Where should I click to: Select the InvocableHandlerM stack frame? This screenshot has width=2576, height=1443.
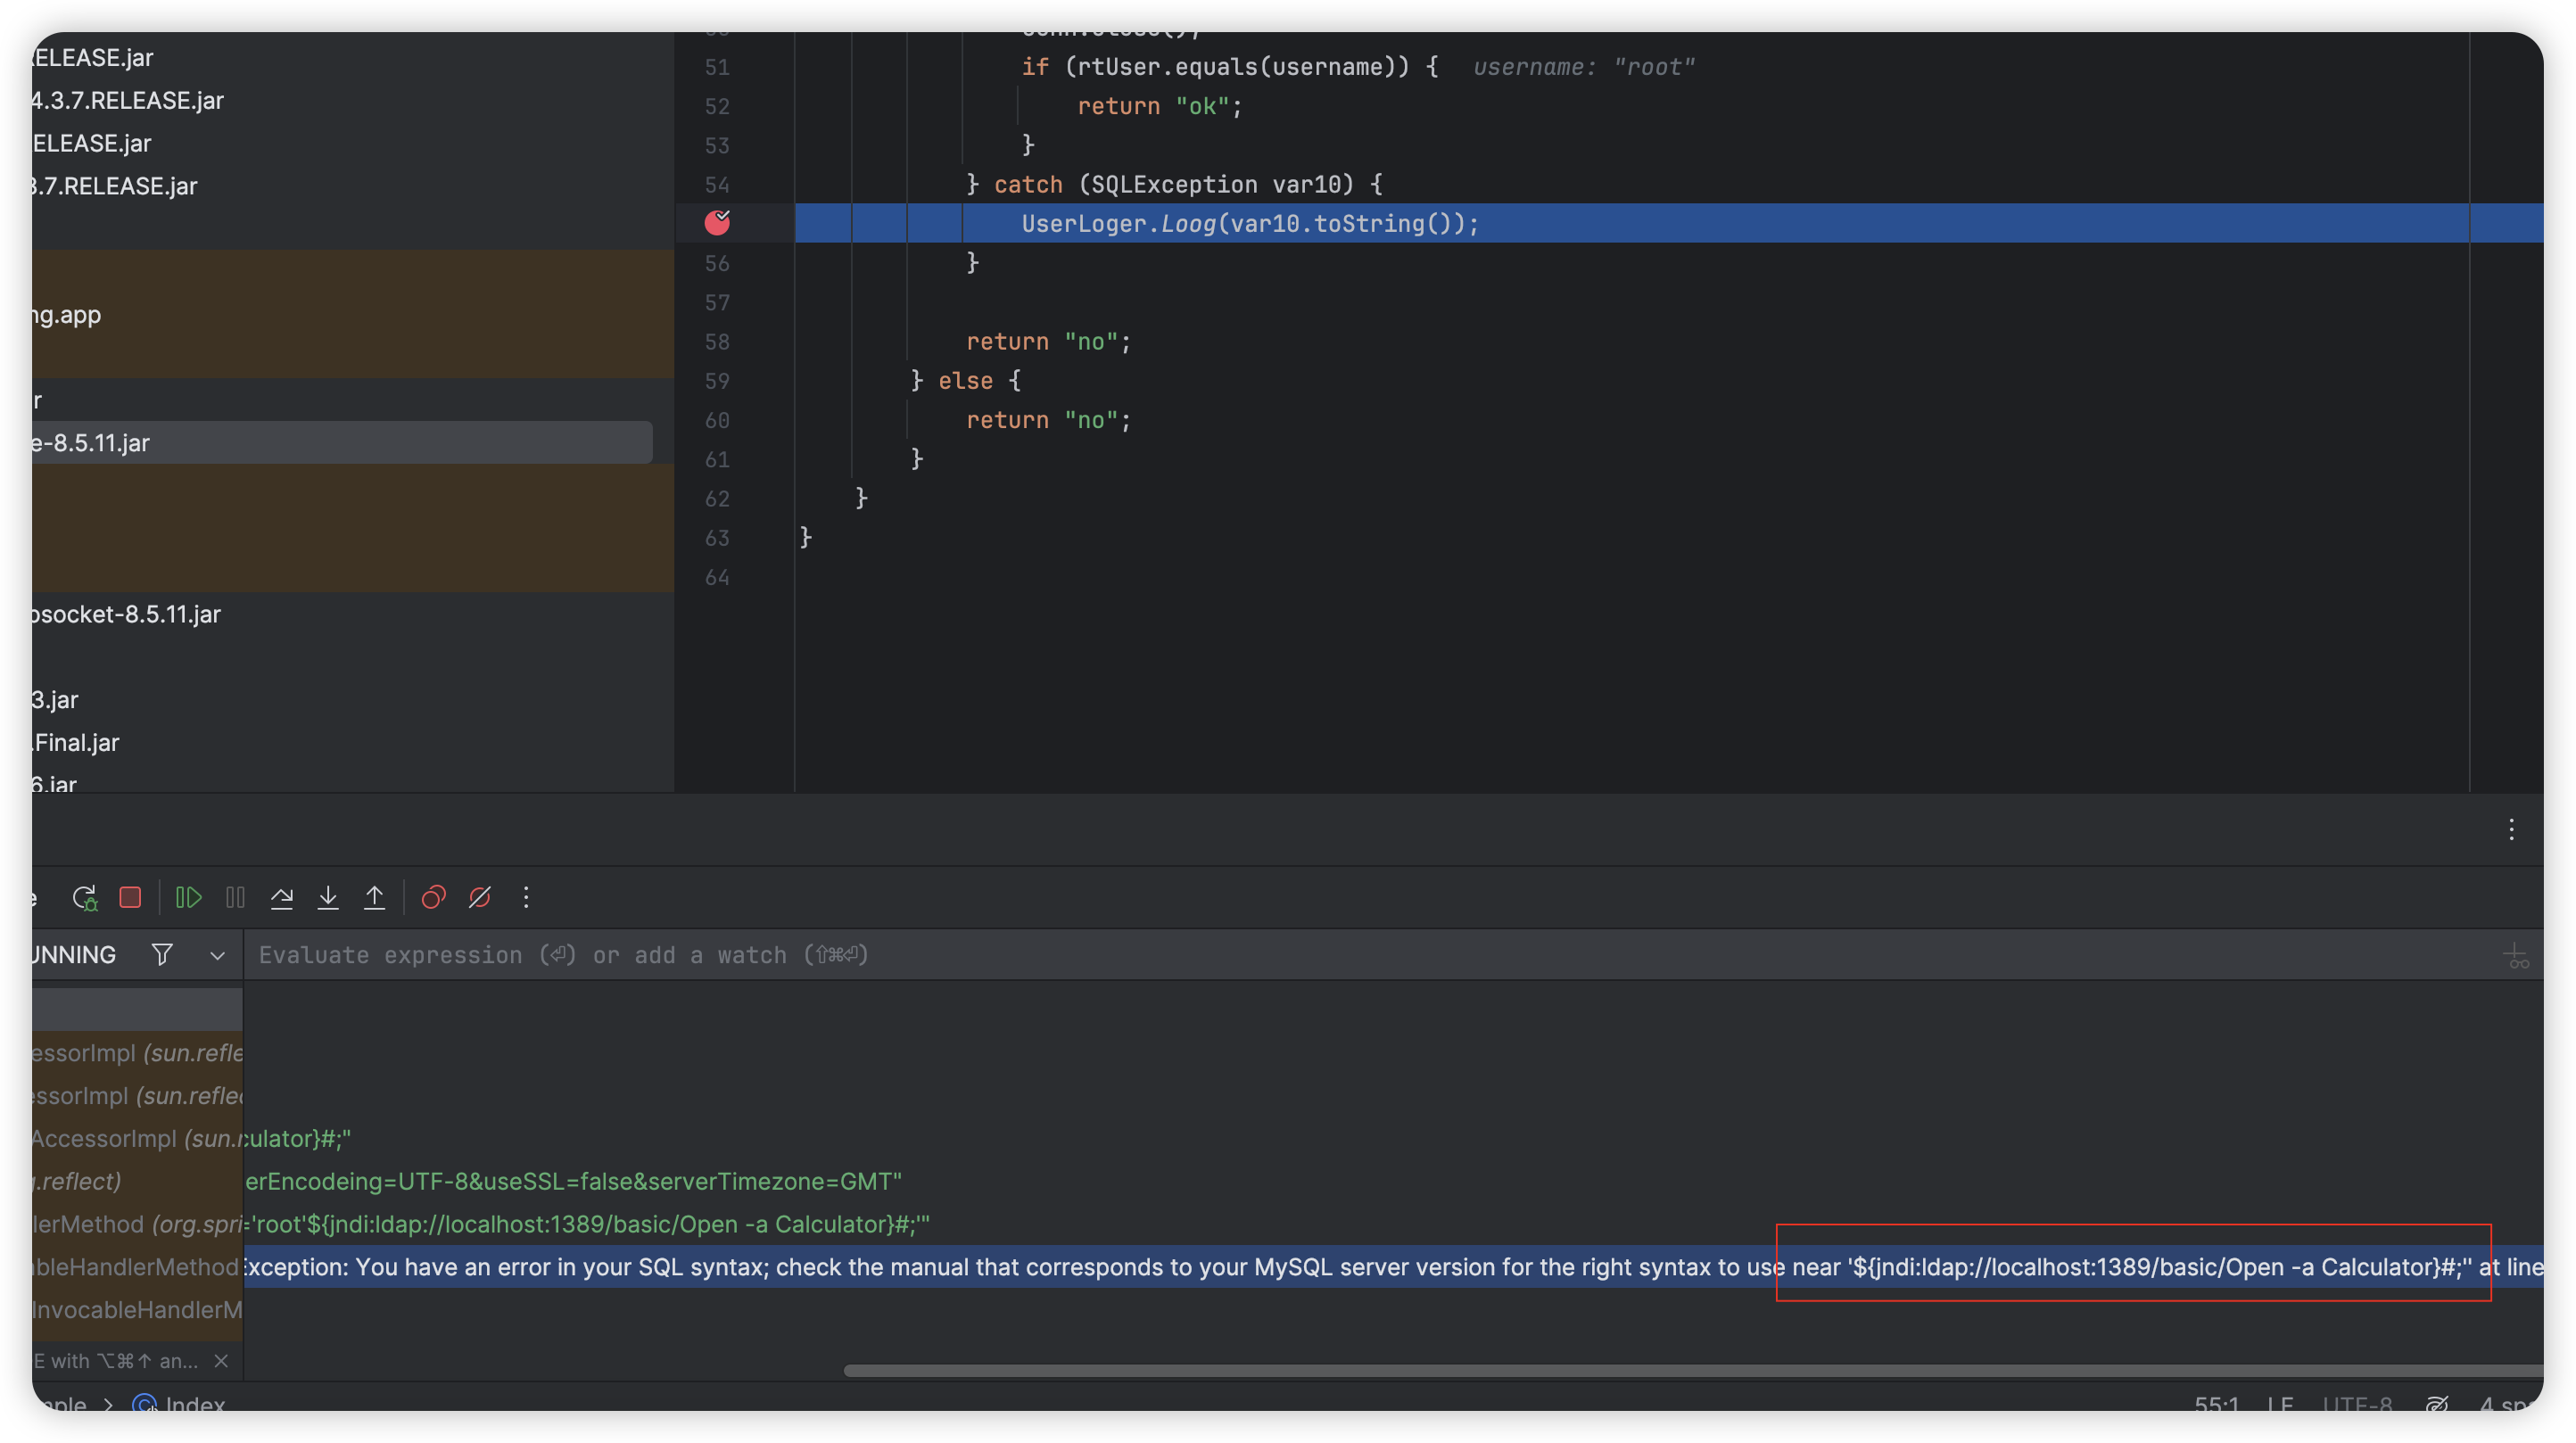(137, 1309)
